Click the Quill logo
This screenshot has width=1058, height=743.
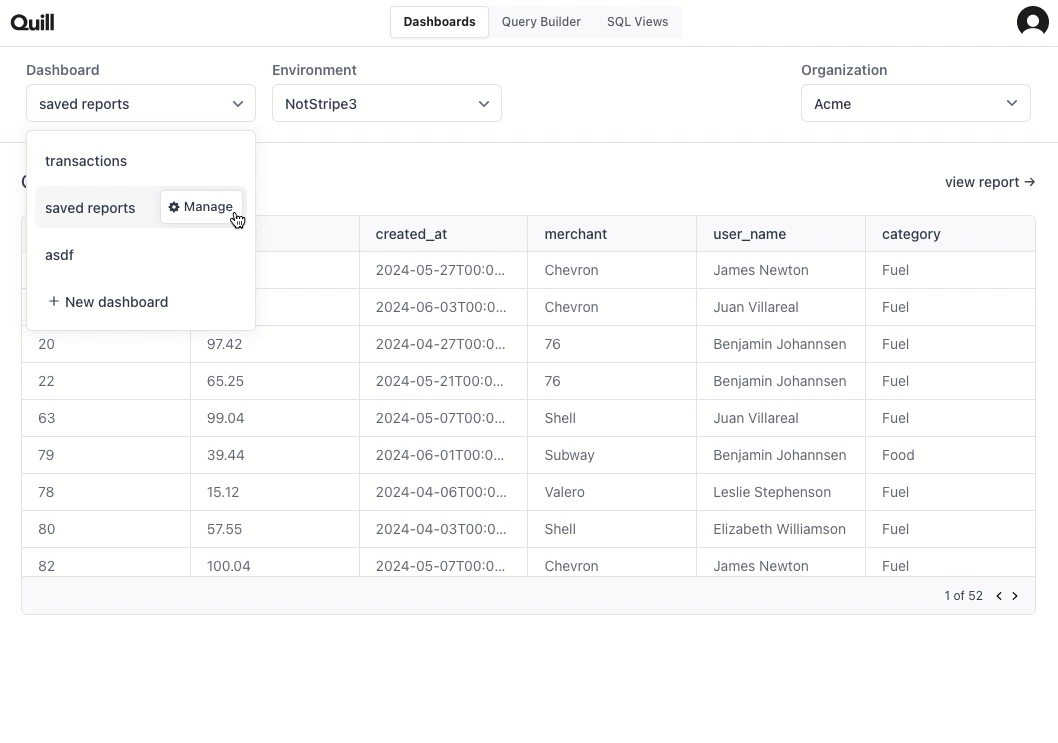32,22
